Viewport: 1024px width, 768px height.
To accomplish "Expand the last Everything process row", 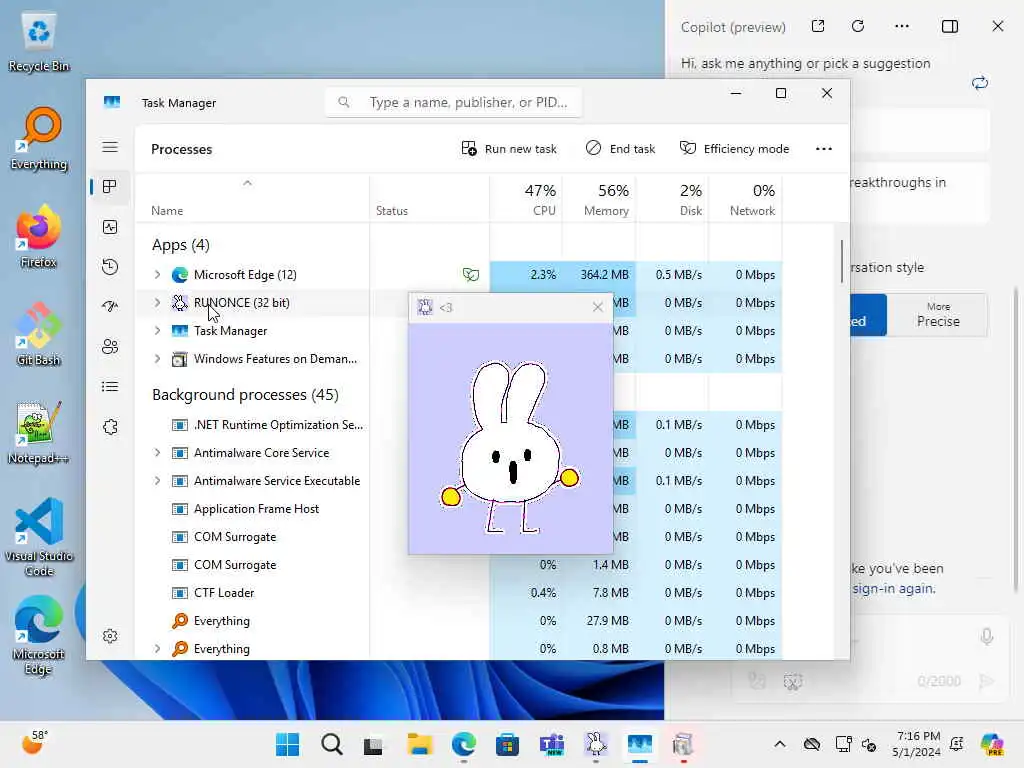I will coord(157,648).
